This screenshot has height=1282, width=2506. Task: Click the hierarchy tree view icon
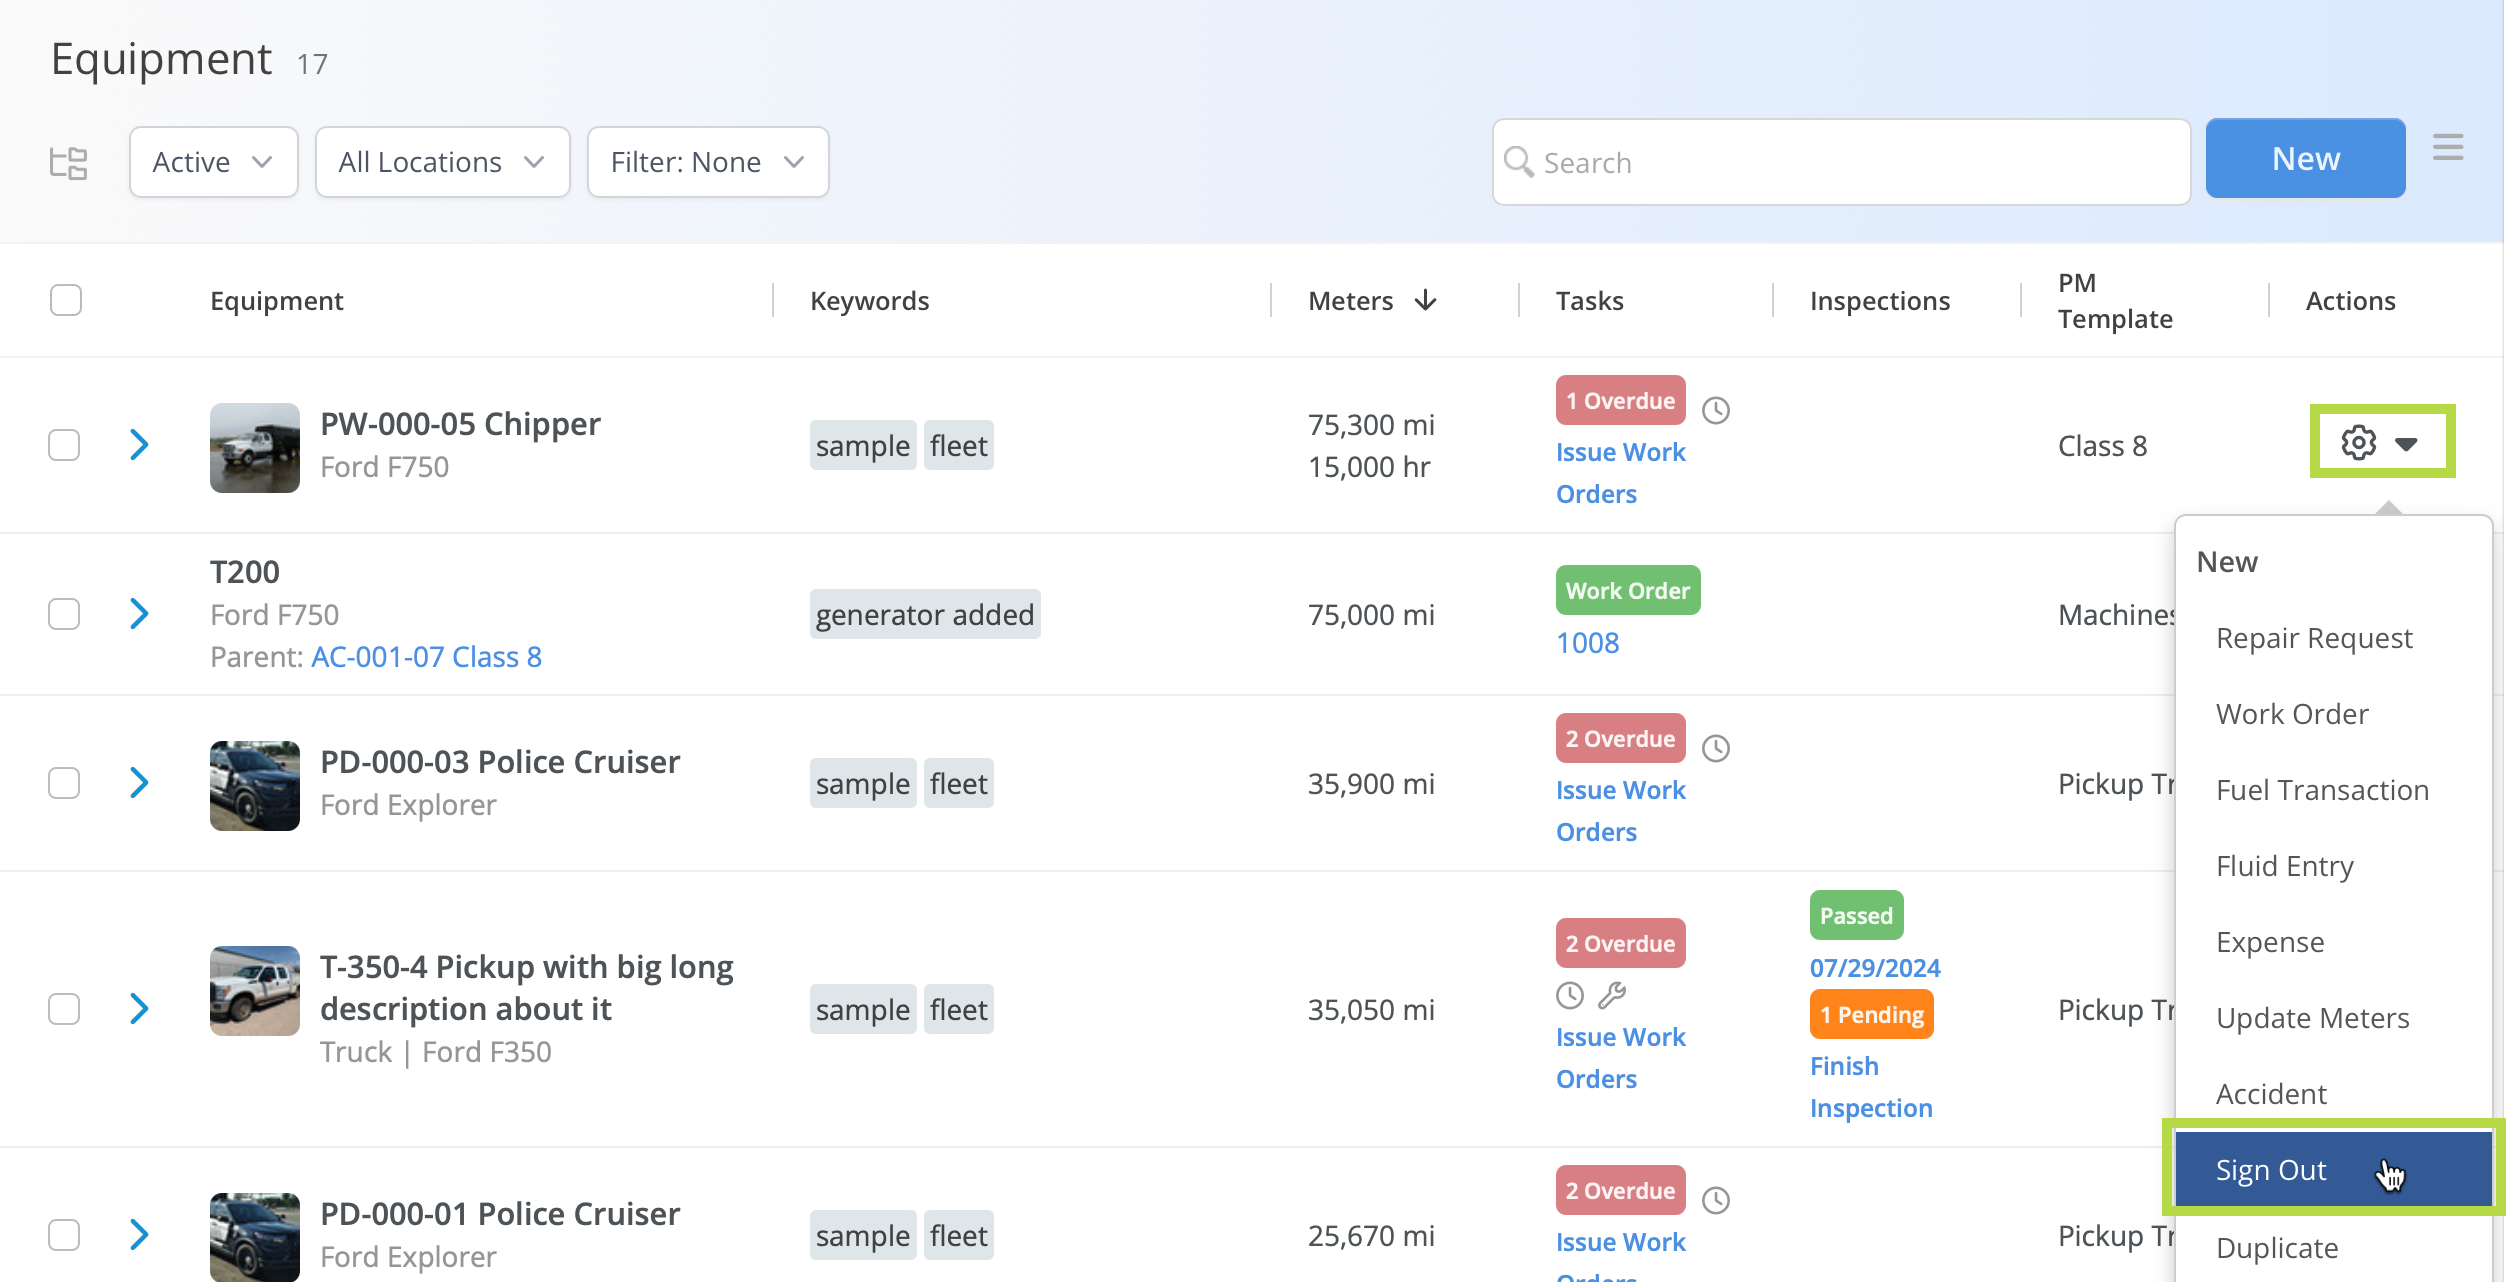[69, 162]
